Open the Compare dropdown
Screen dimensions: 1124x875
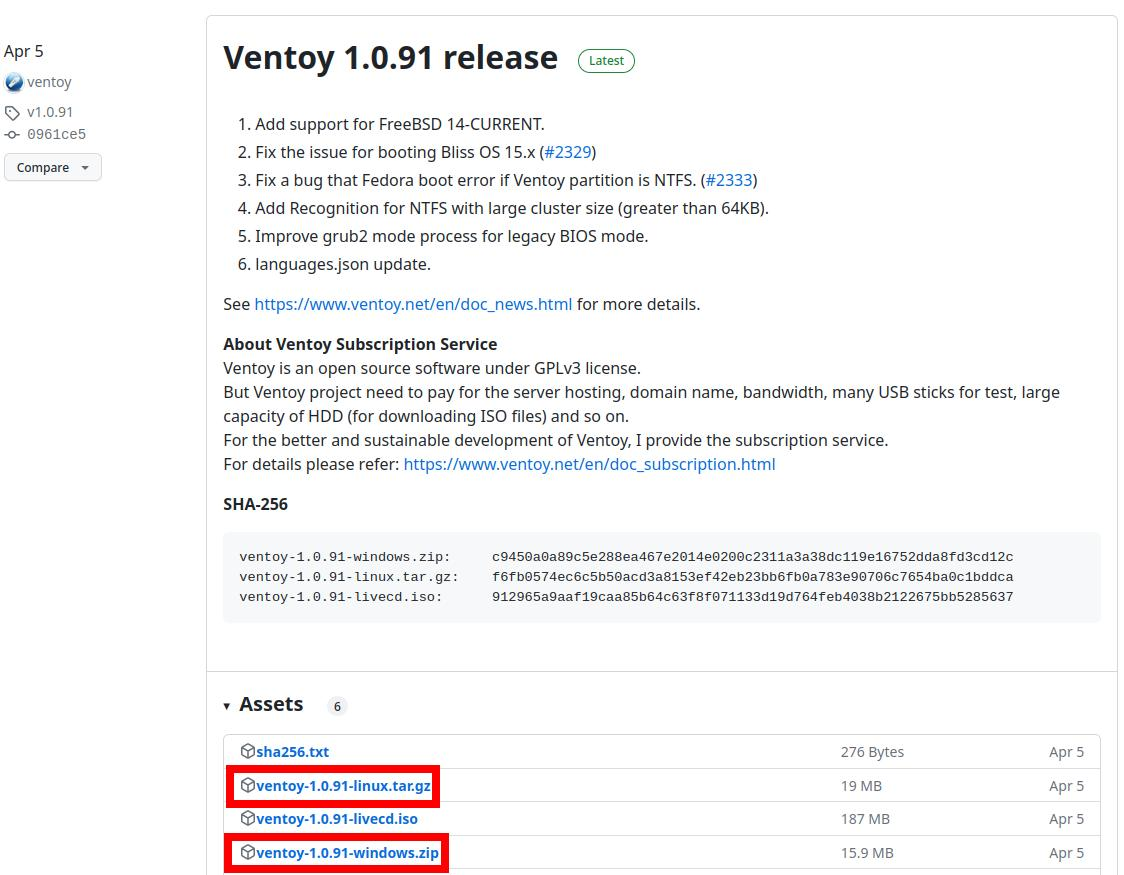(52, 168)
